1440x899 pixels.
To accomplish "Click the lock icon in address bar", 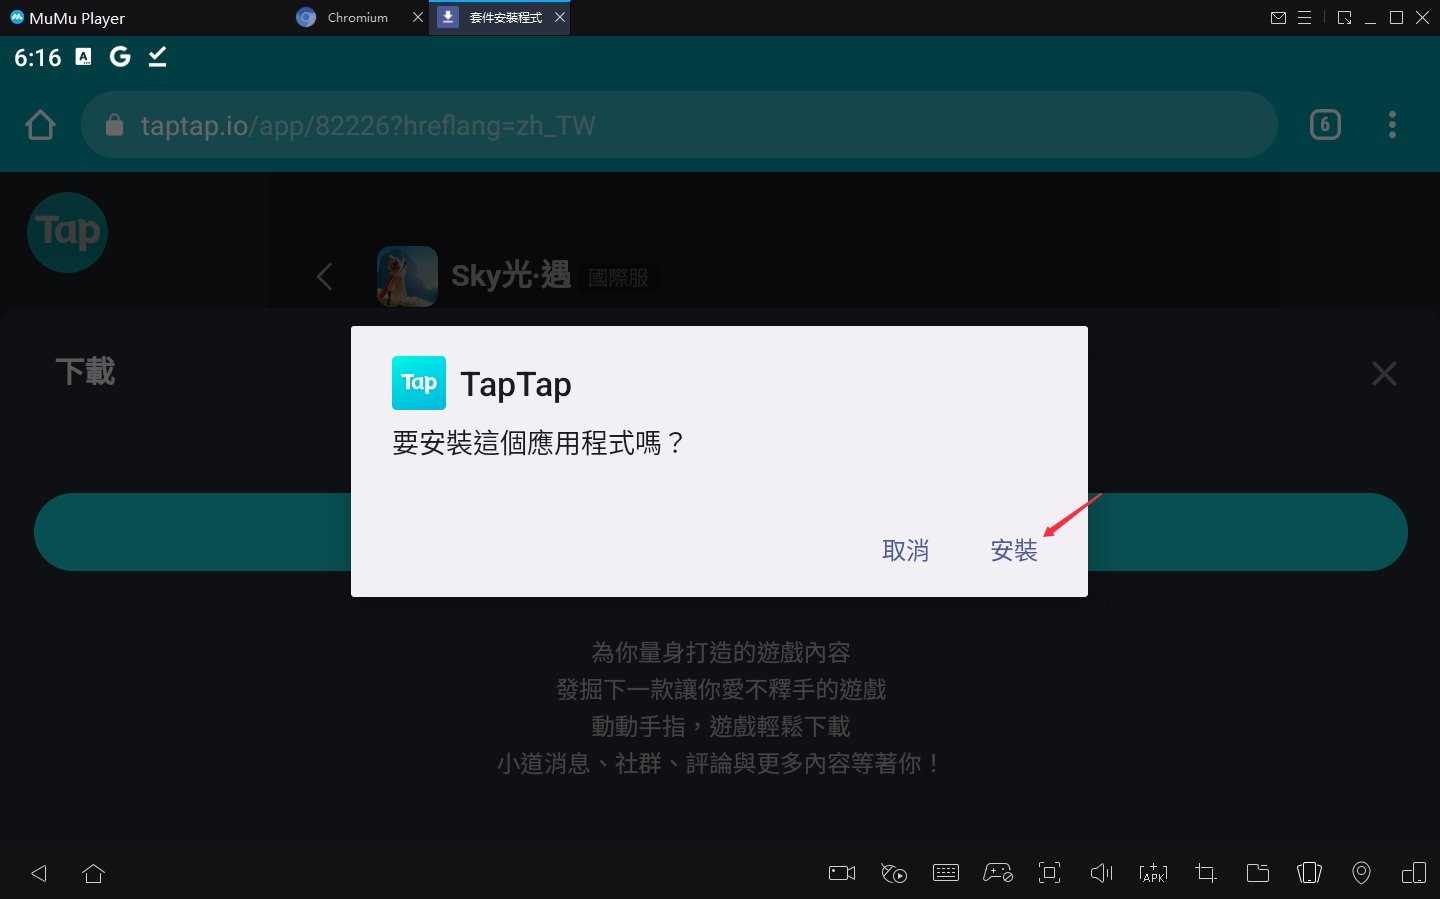I will coord(115,125).
